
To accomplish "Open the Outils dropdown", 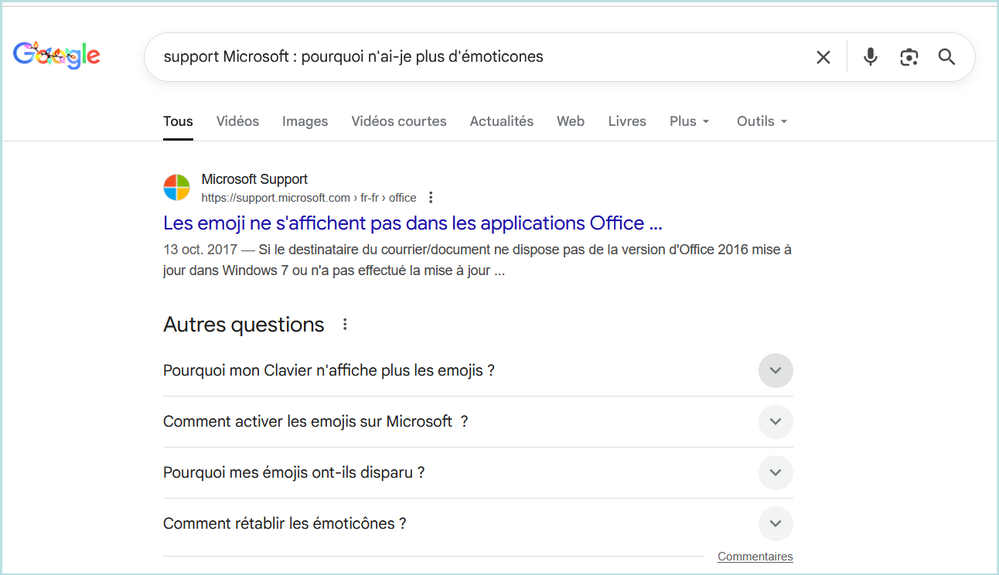I will click(762, 121).
